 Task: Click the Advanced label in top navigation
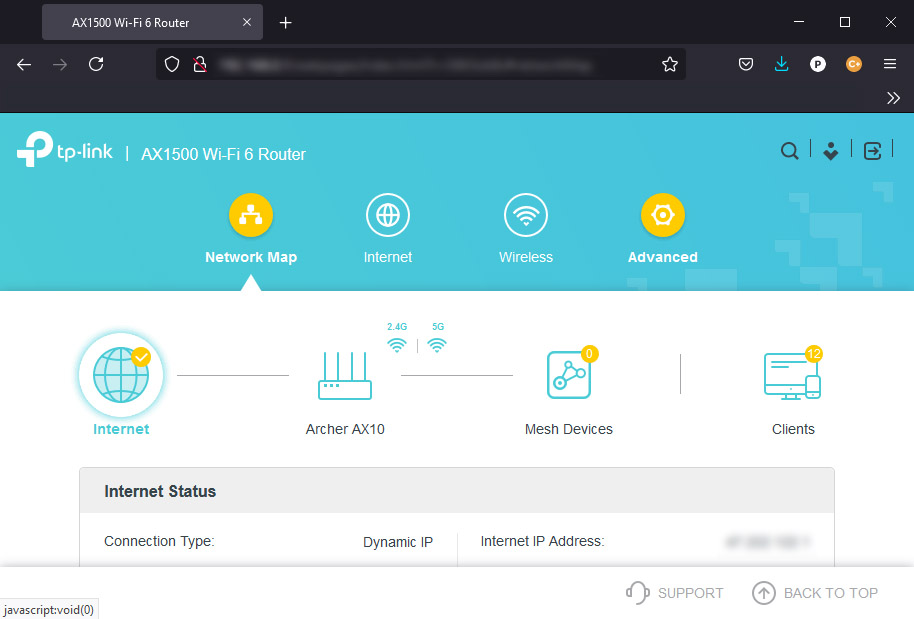663,257
